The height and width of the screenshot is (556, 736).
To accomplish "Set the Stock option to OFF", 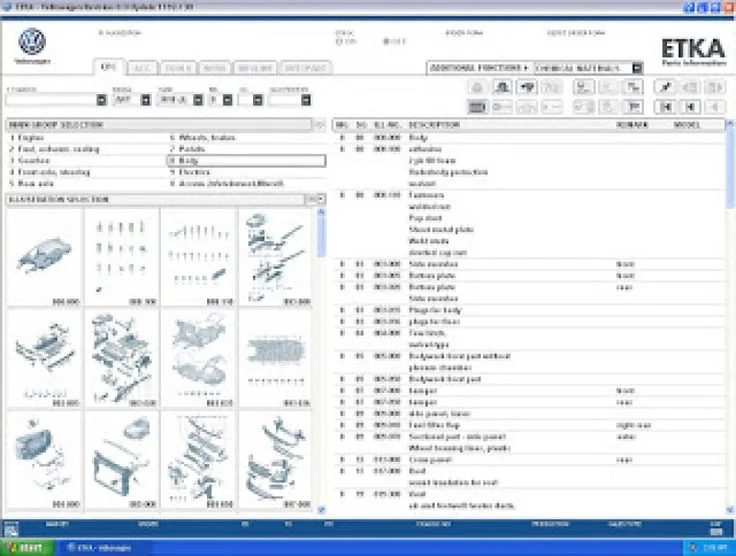I will [387, 42].
